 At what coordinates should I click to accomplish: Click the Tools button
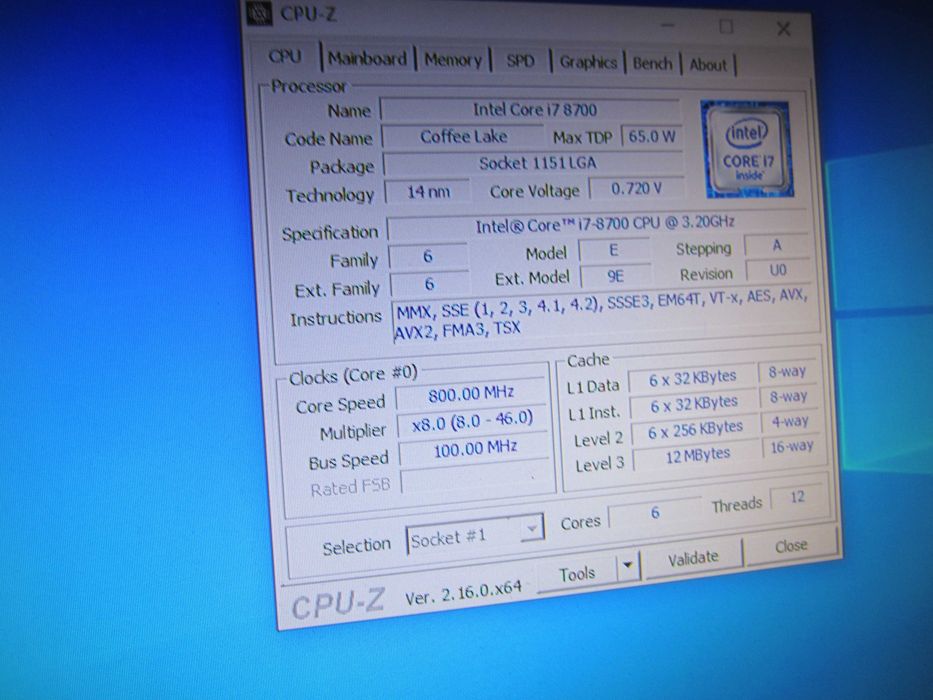coord(577,573)
